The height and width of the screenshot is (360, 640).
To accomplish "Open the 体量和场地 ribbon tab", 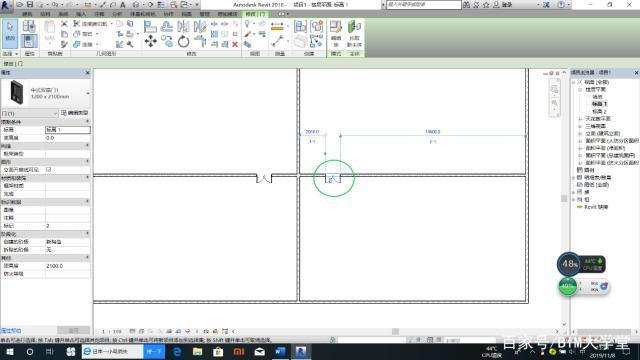I will (142, 14).
